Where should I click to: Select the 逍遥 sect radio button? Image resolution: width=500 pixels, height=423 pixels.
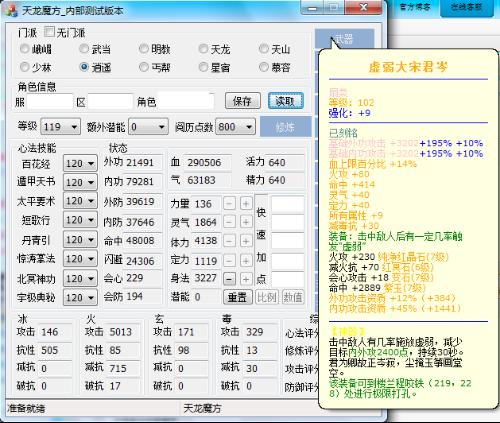pos(84,67)
